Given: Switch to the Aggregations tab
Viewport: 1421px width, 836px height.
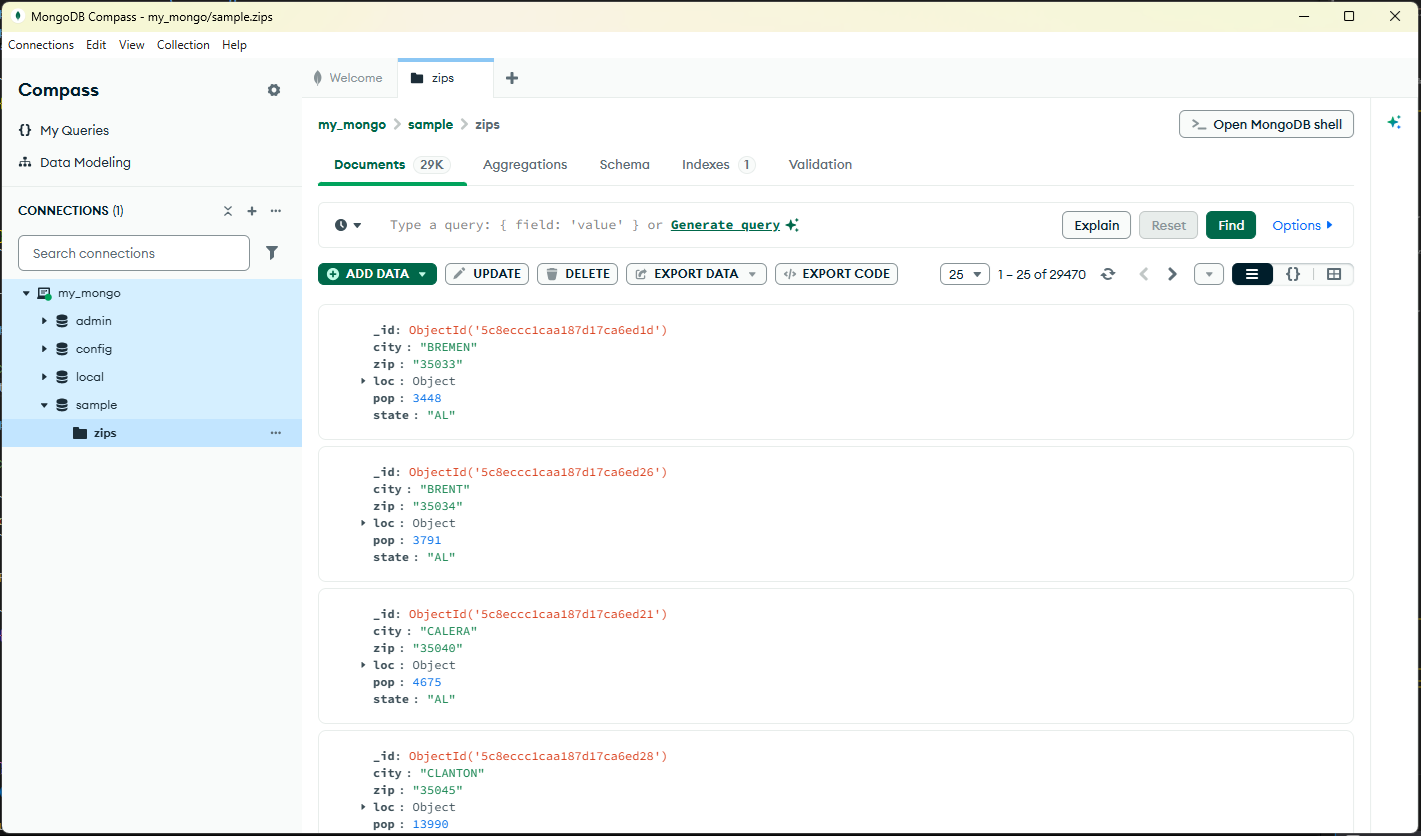Looking at the screenshot, I should (525, 164).
